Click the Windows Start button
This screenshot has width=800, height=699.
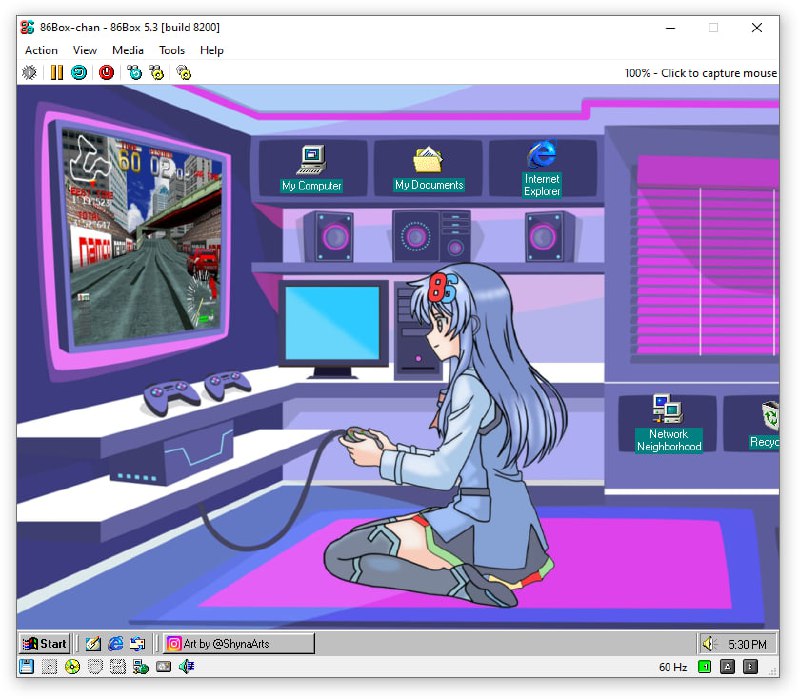pyautogui.click(x=45, y=644)
